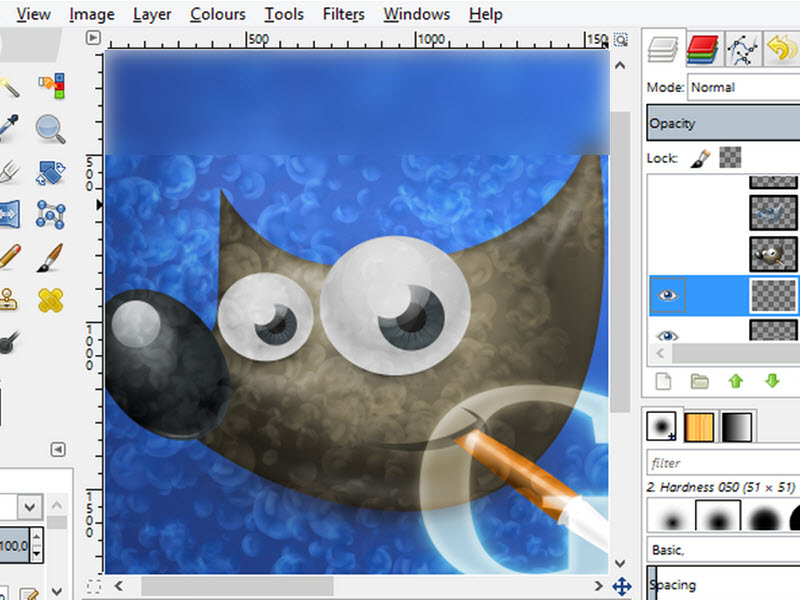Select the Zoom magnifier tool
This screenshot has height=600, width=800.
50,129
